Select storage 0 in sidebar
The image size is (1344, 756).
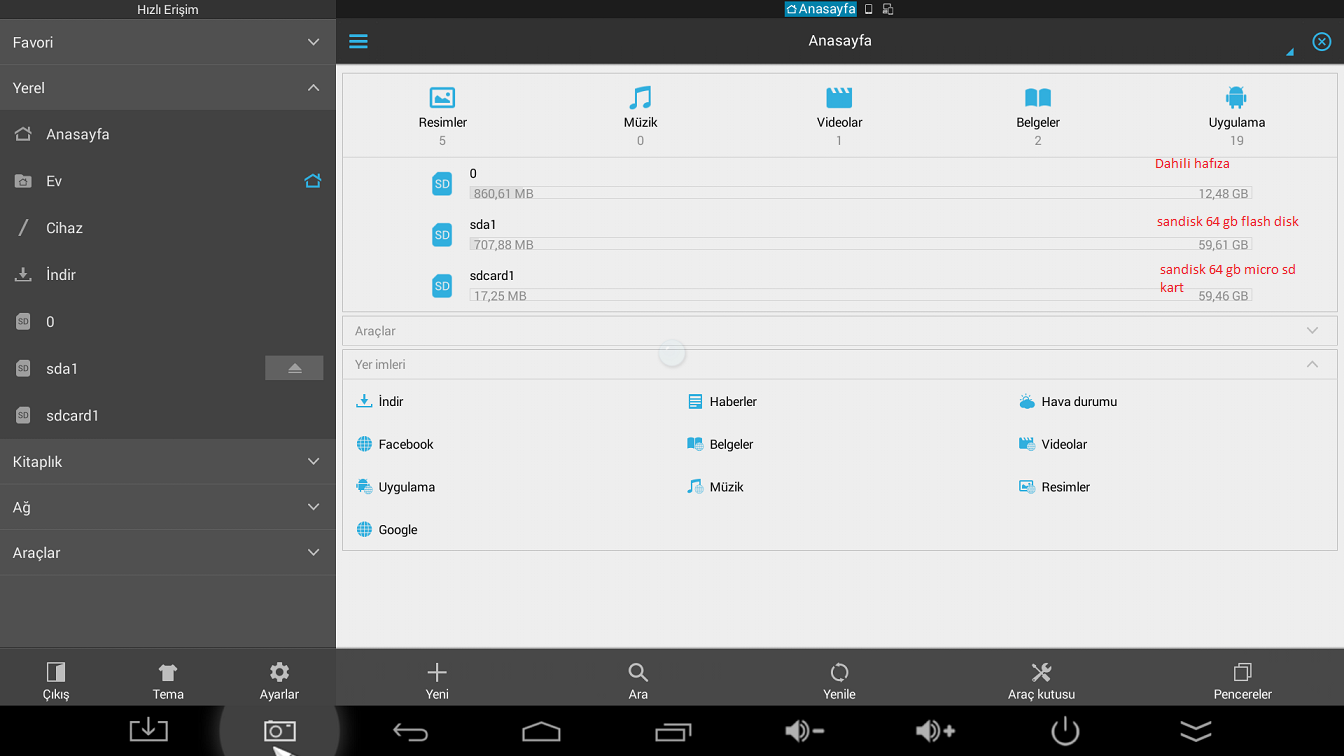167,322
